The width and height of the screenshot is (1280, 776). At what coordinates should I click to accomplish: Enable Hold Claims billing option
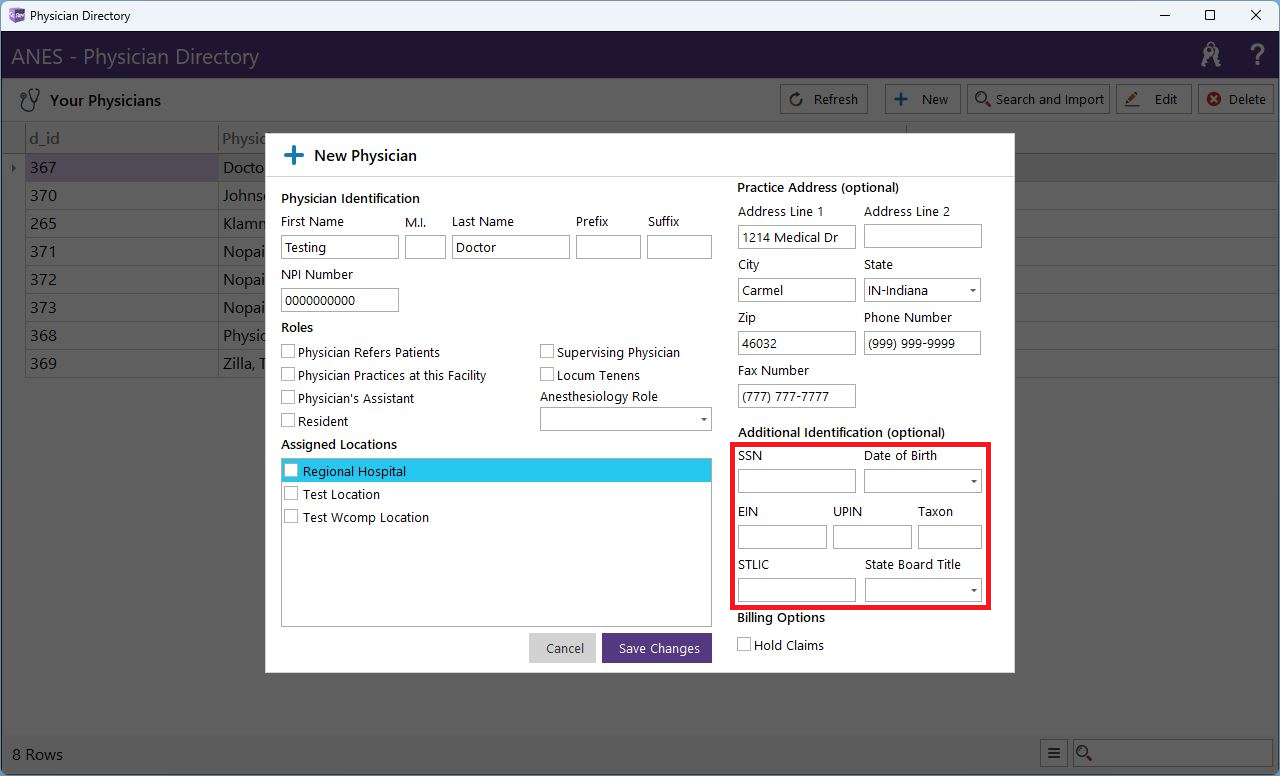[x=744, y=645]
